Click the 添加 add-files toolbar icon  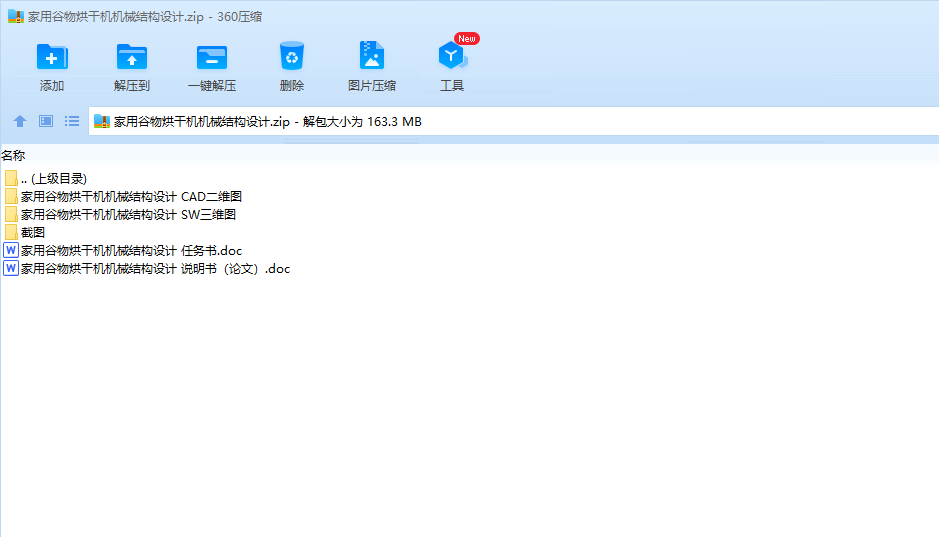click(52, 57)
